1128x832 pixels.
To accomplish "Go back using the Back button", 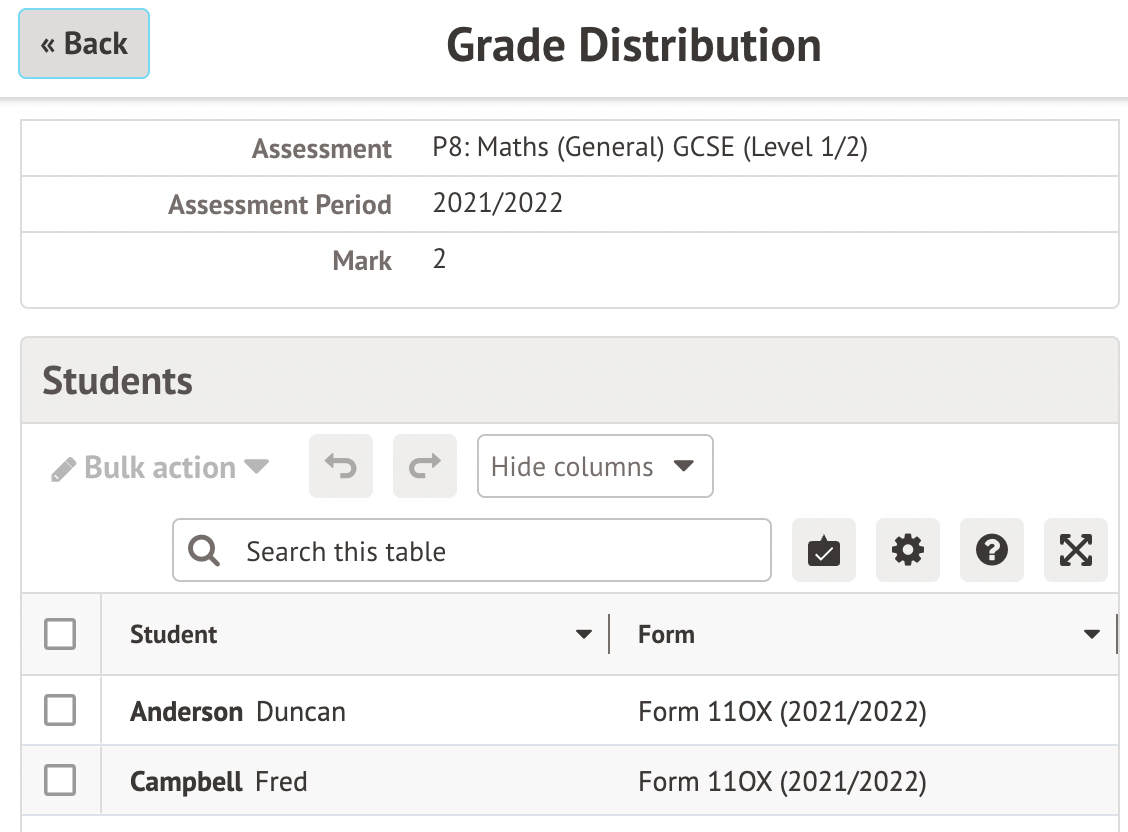I will tap(84, 44).
